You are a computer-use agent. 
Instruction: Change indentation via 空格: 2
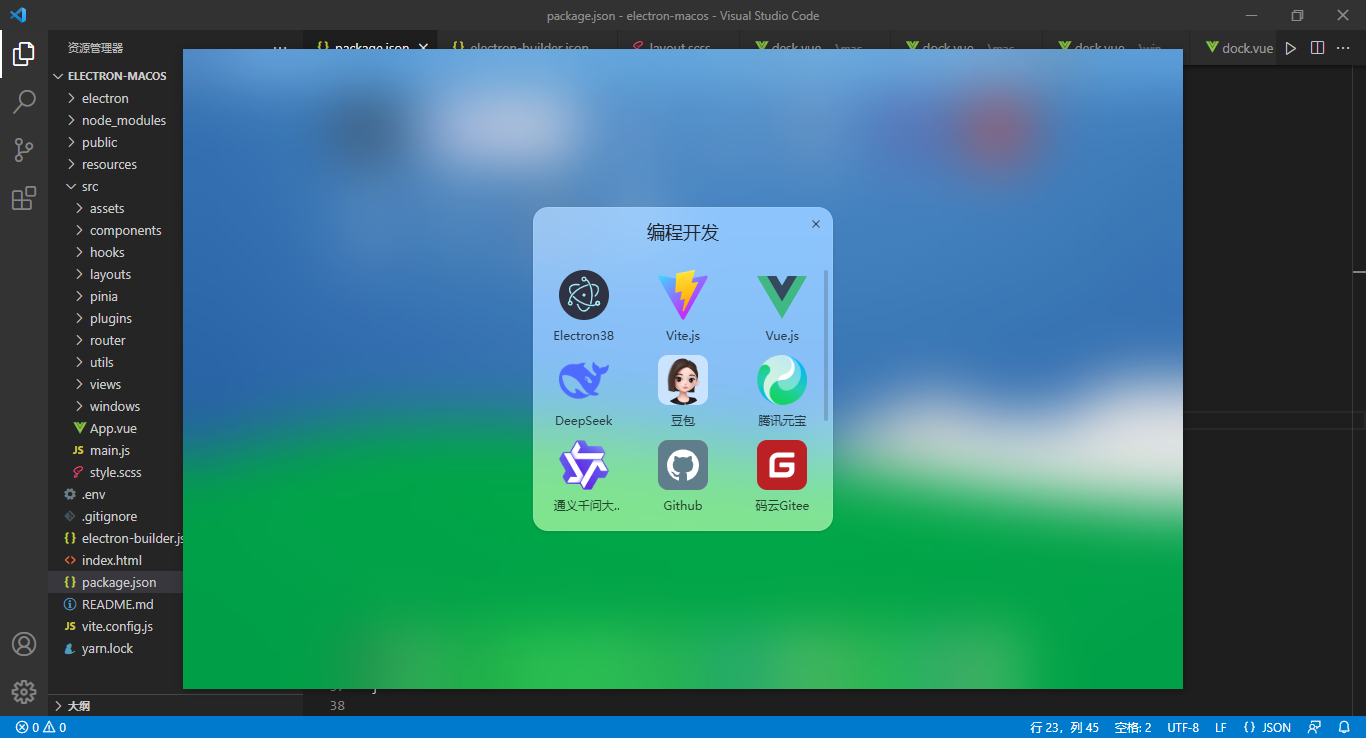(1133, 727)
